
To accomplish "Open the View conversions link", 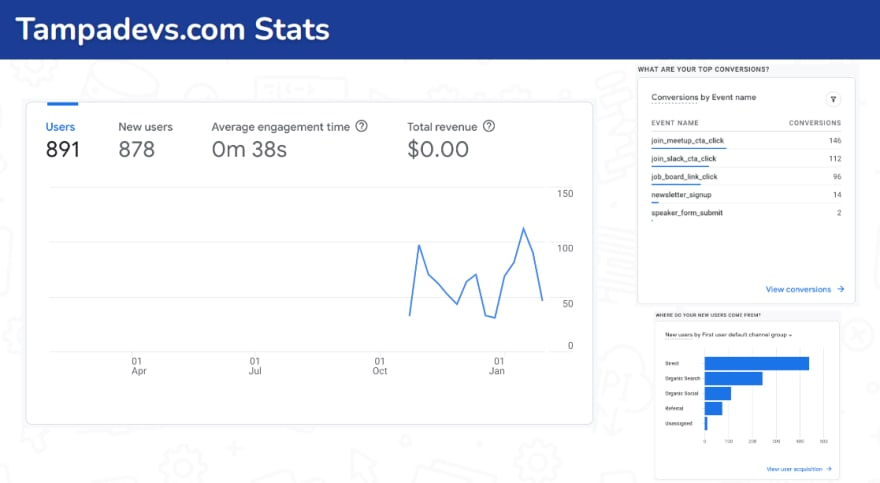I will [798, 289].
